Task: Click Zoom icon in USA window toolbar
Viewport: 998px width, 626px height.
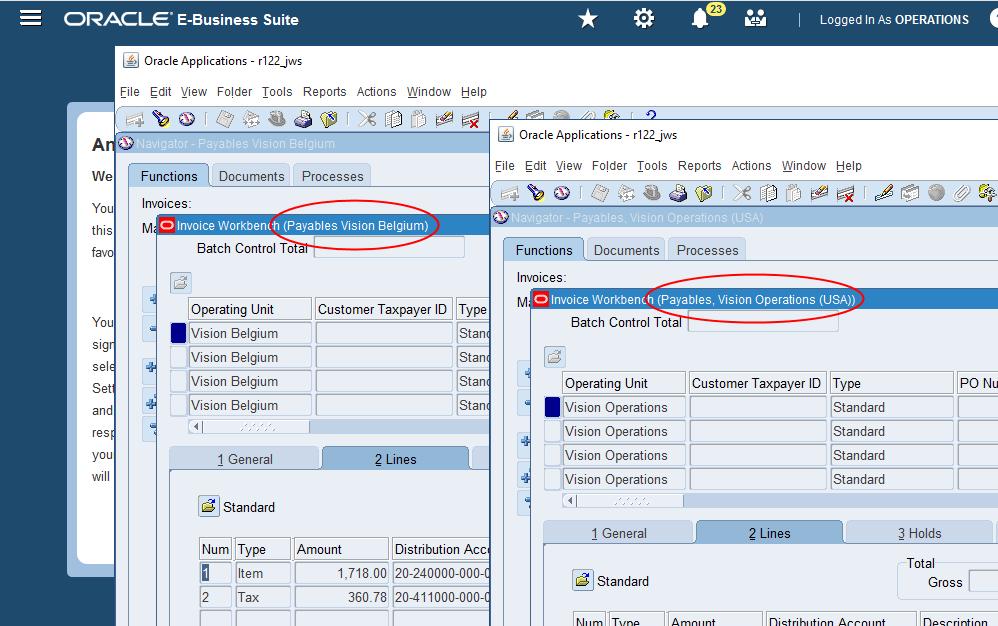Action: pos(910,193)
